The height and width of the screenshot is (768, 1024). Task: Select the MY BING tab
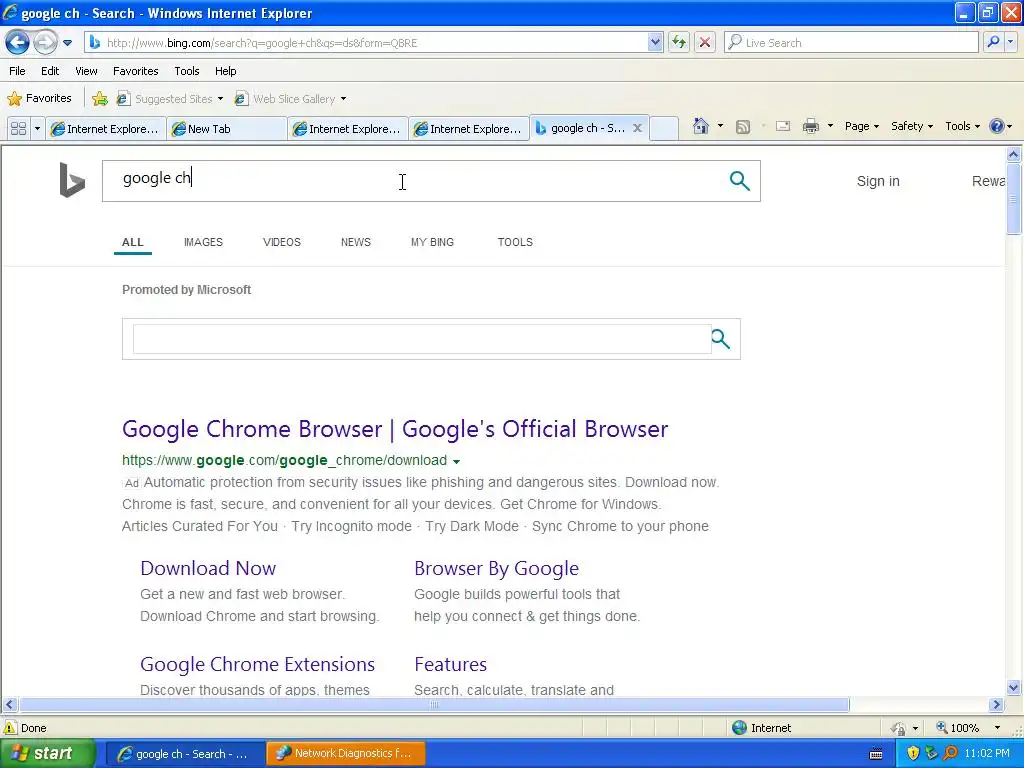point(432,242)
